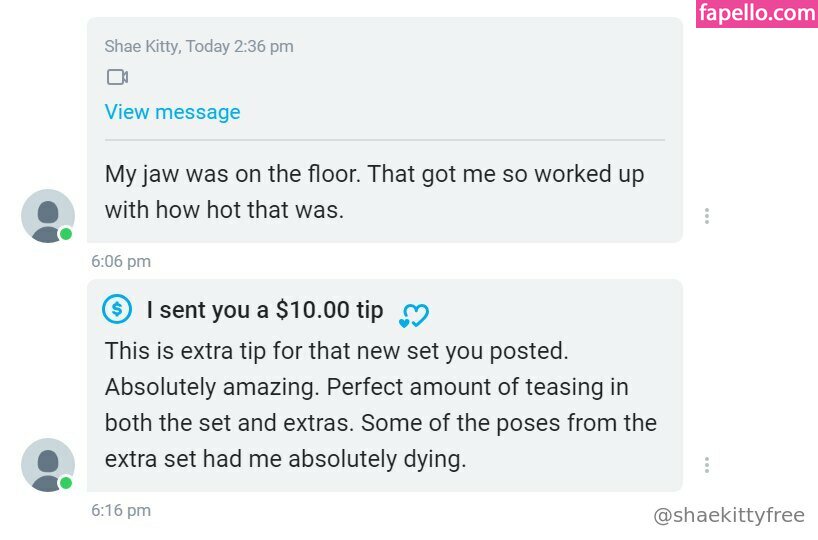Click the 'Shae Kitty' name in quoted header
This screenshot has width=818, height=540.
click(x=140, y=46)
